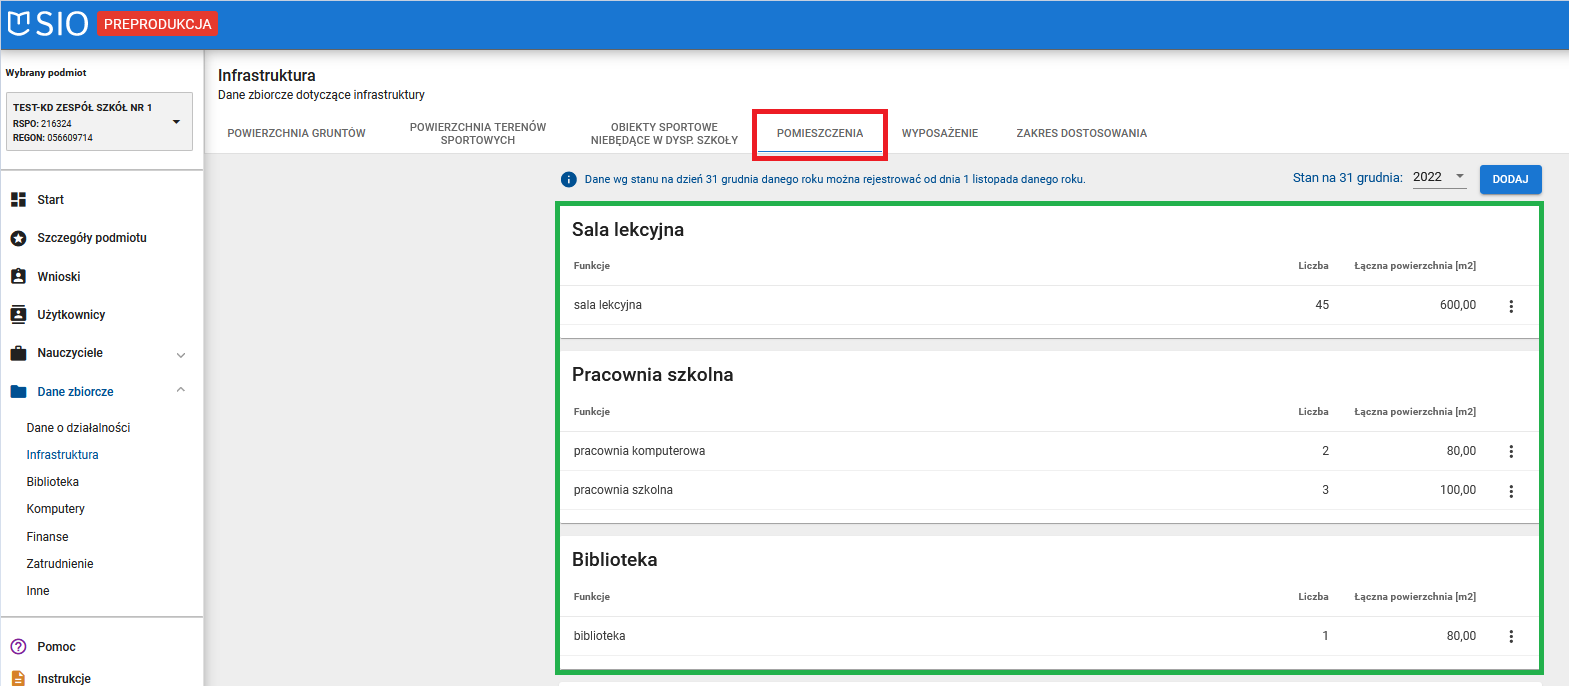Open the selected entity dropdown TEST-KD ZESPÓŁ SZKÓŁ
The height and width of the screenshot is (686, 1569).
(177, 122)
